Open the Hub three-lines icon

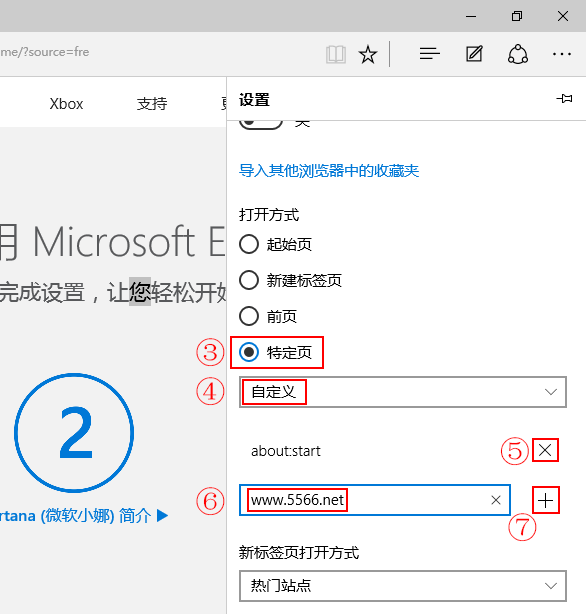click(x=429, y=54)
